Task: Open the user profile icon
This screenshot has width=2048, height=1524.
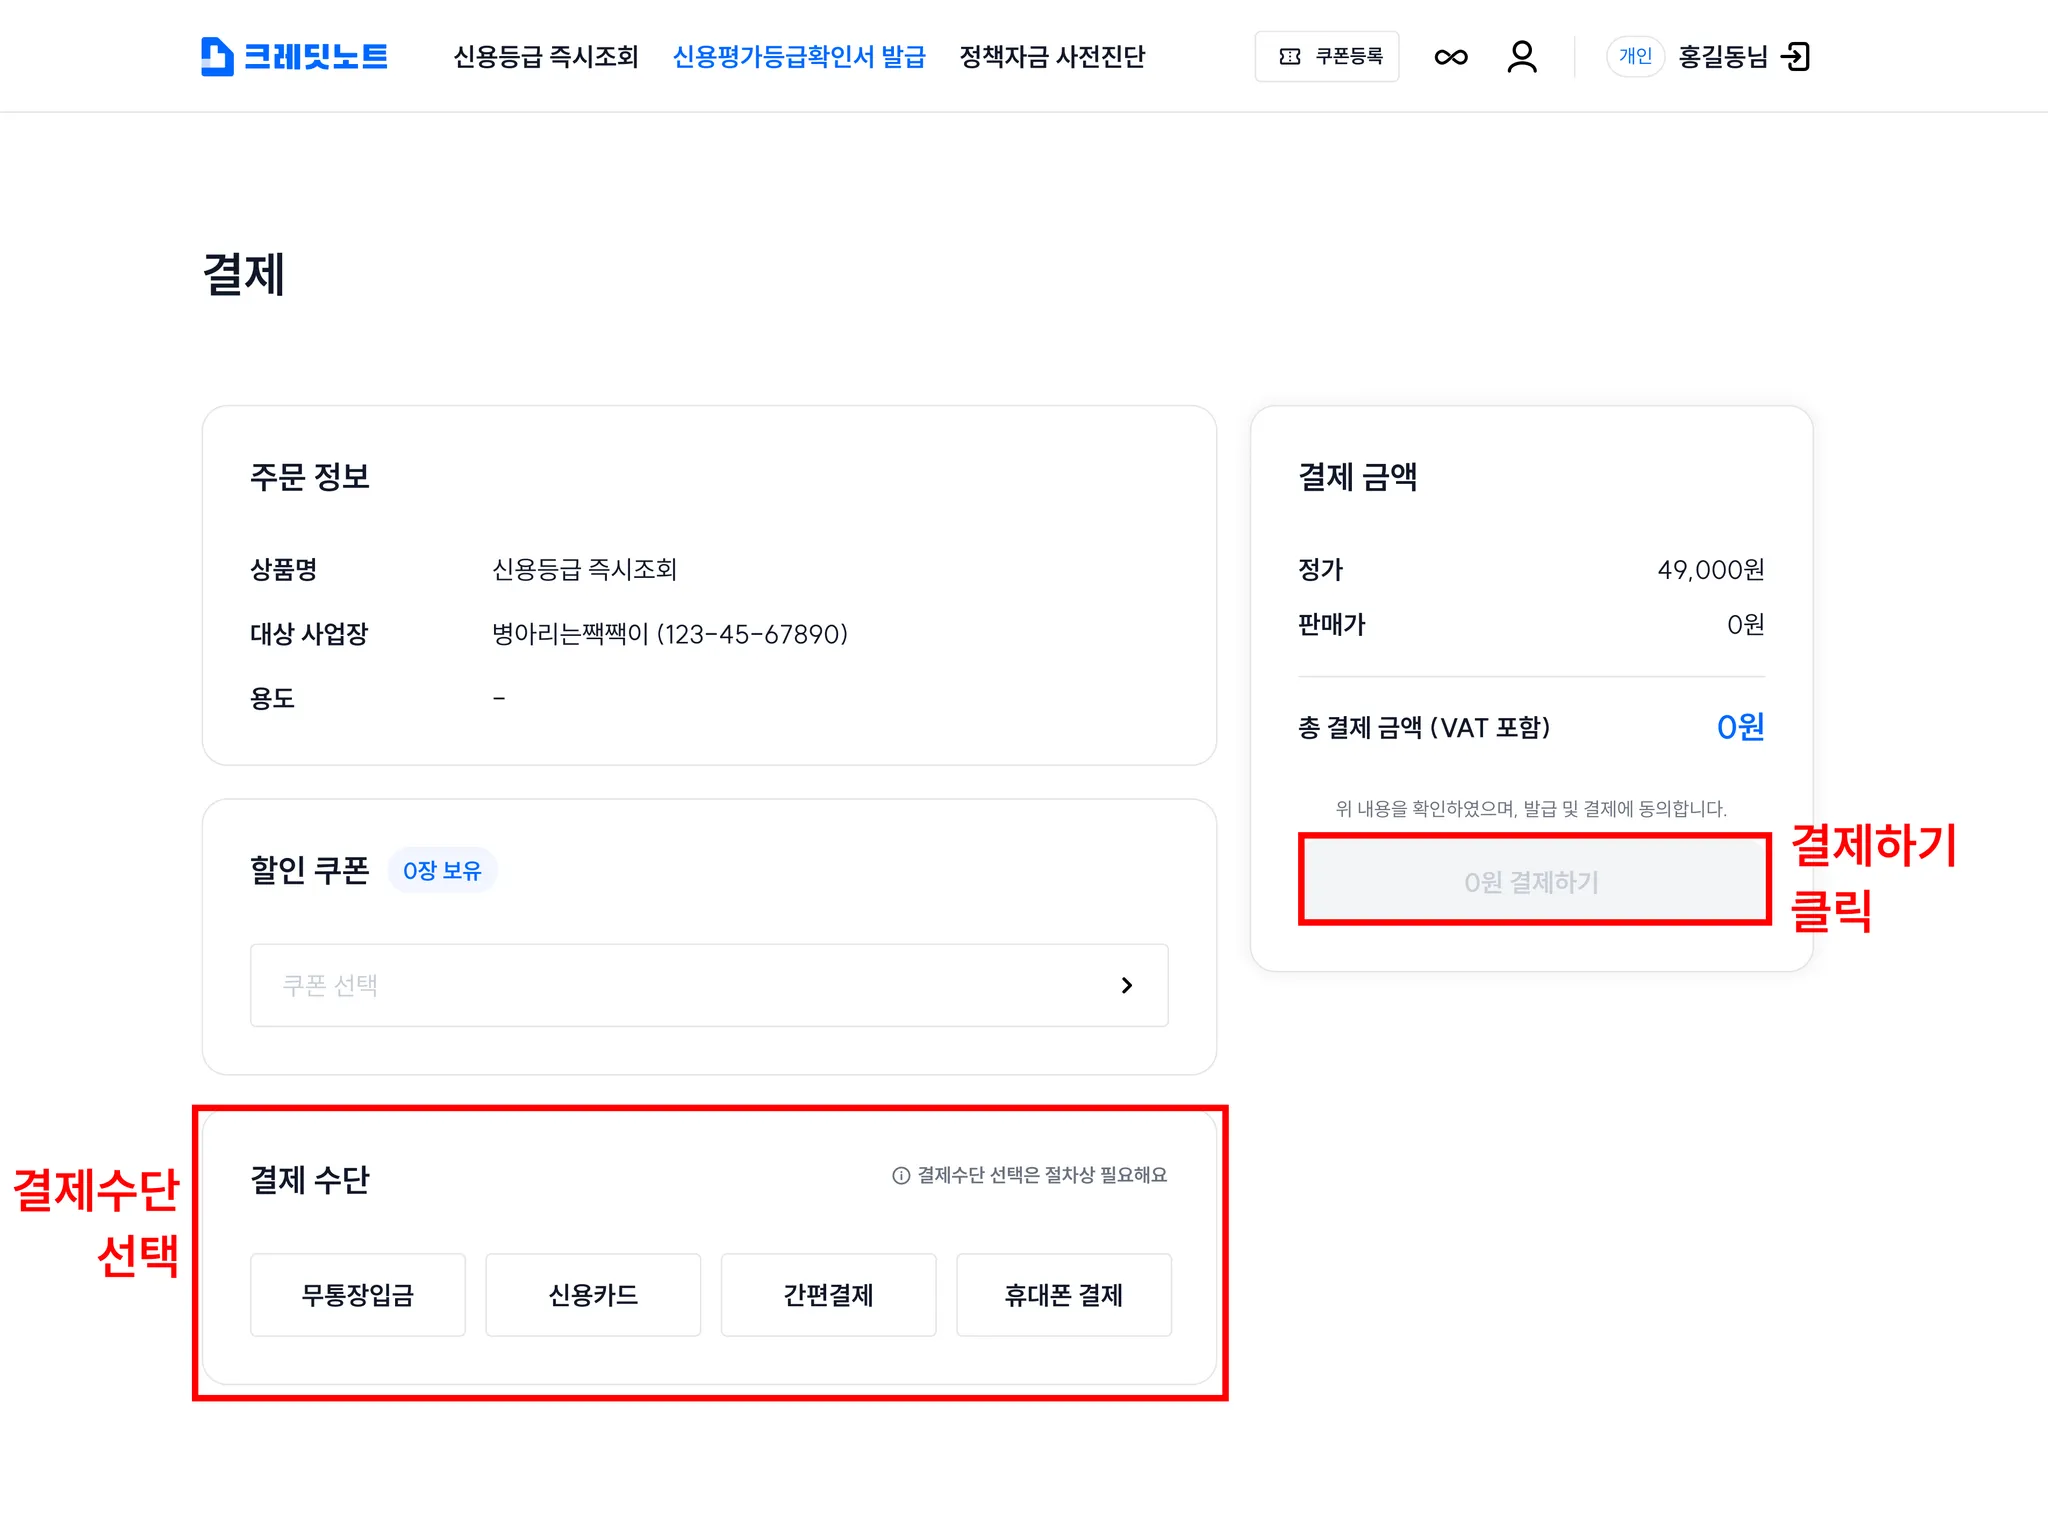Action: 1521,57
